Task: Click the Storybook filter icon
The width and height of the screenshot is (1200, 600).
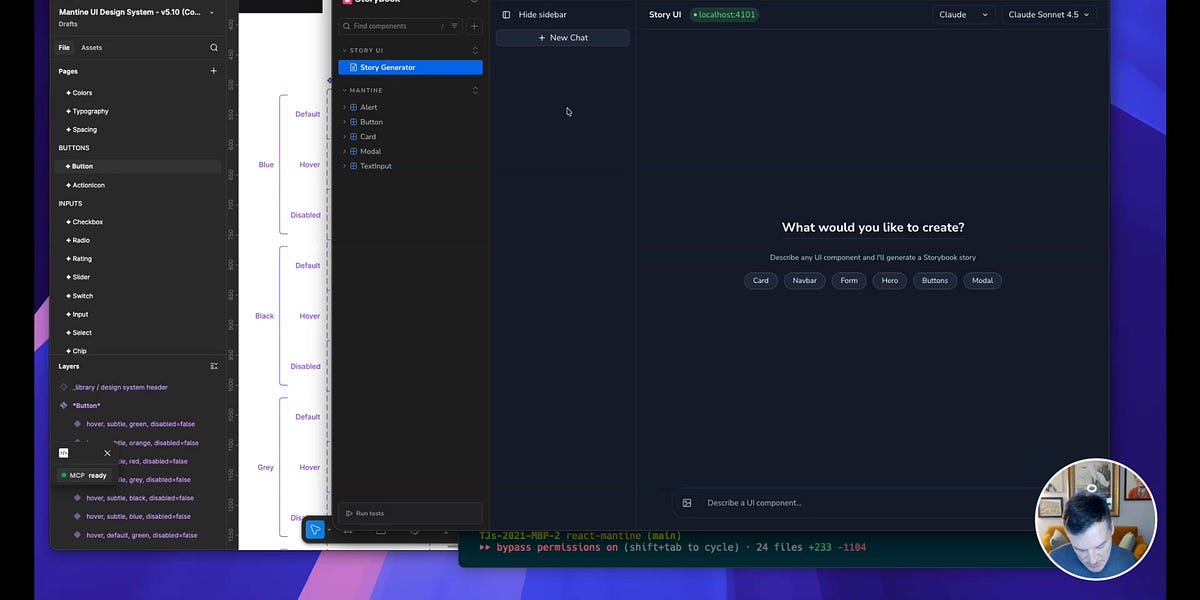Action: tap(454, 26)
